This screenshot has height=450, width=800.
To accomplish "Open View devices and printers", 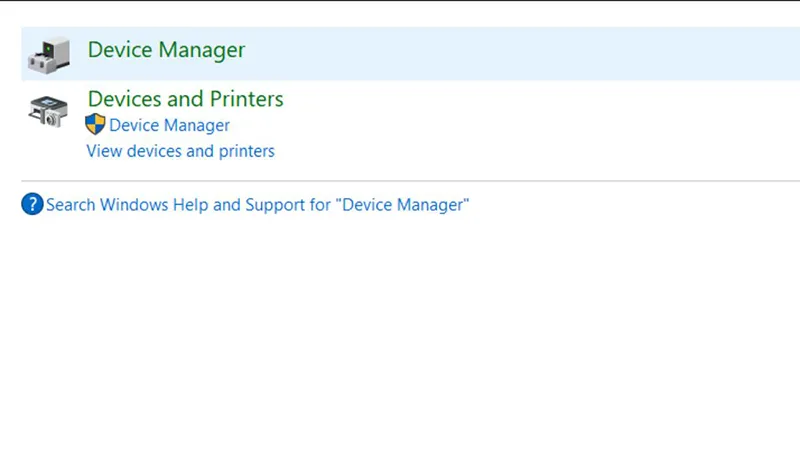I will (x=180, y=151).
